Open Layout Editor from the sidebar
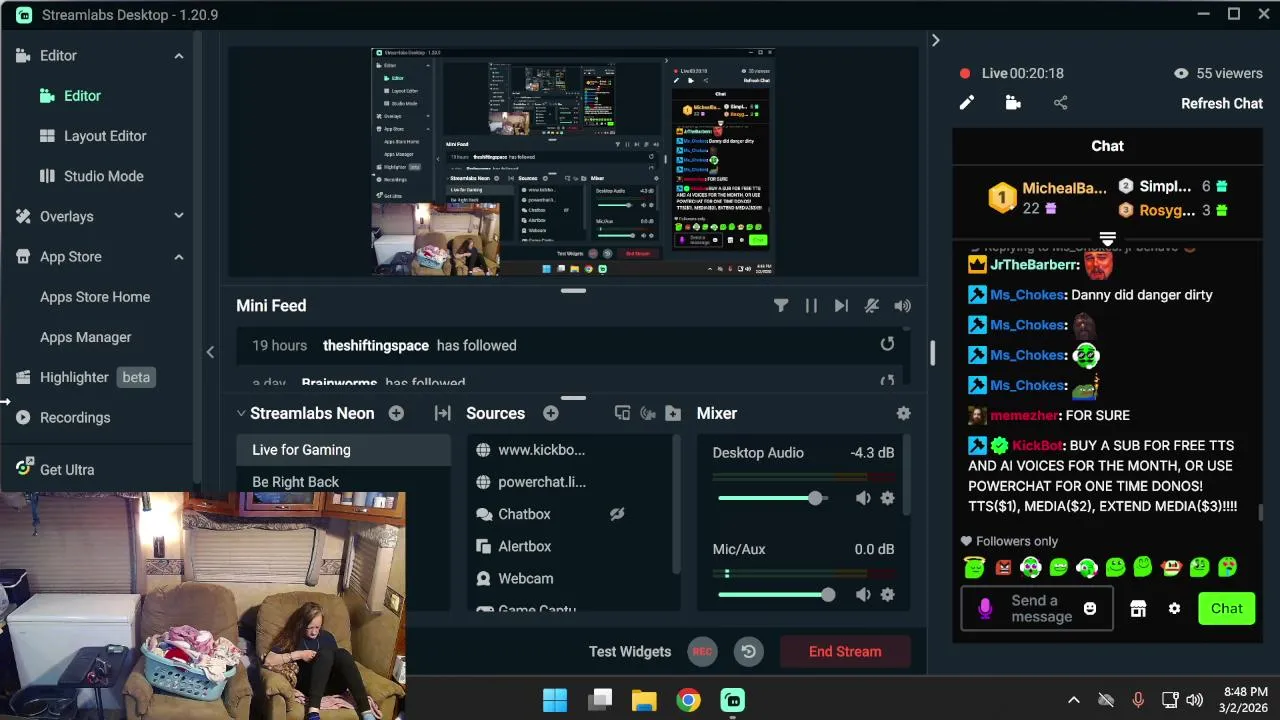This screenshot has height=720, width=1280. point(105,136)
